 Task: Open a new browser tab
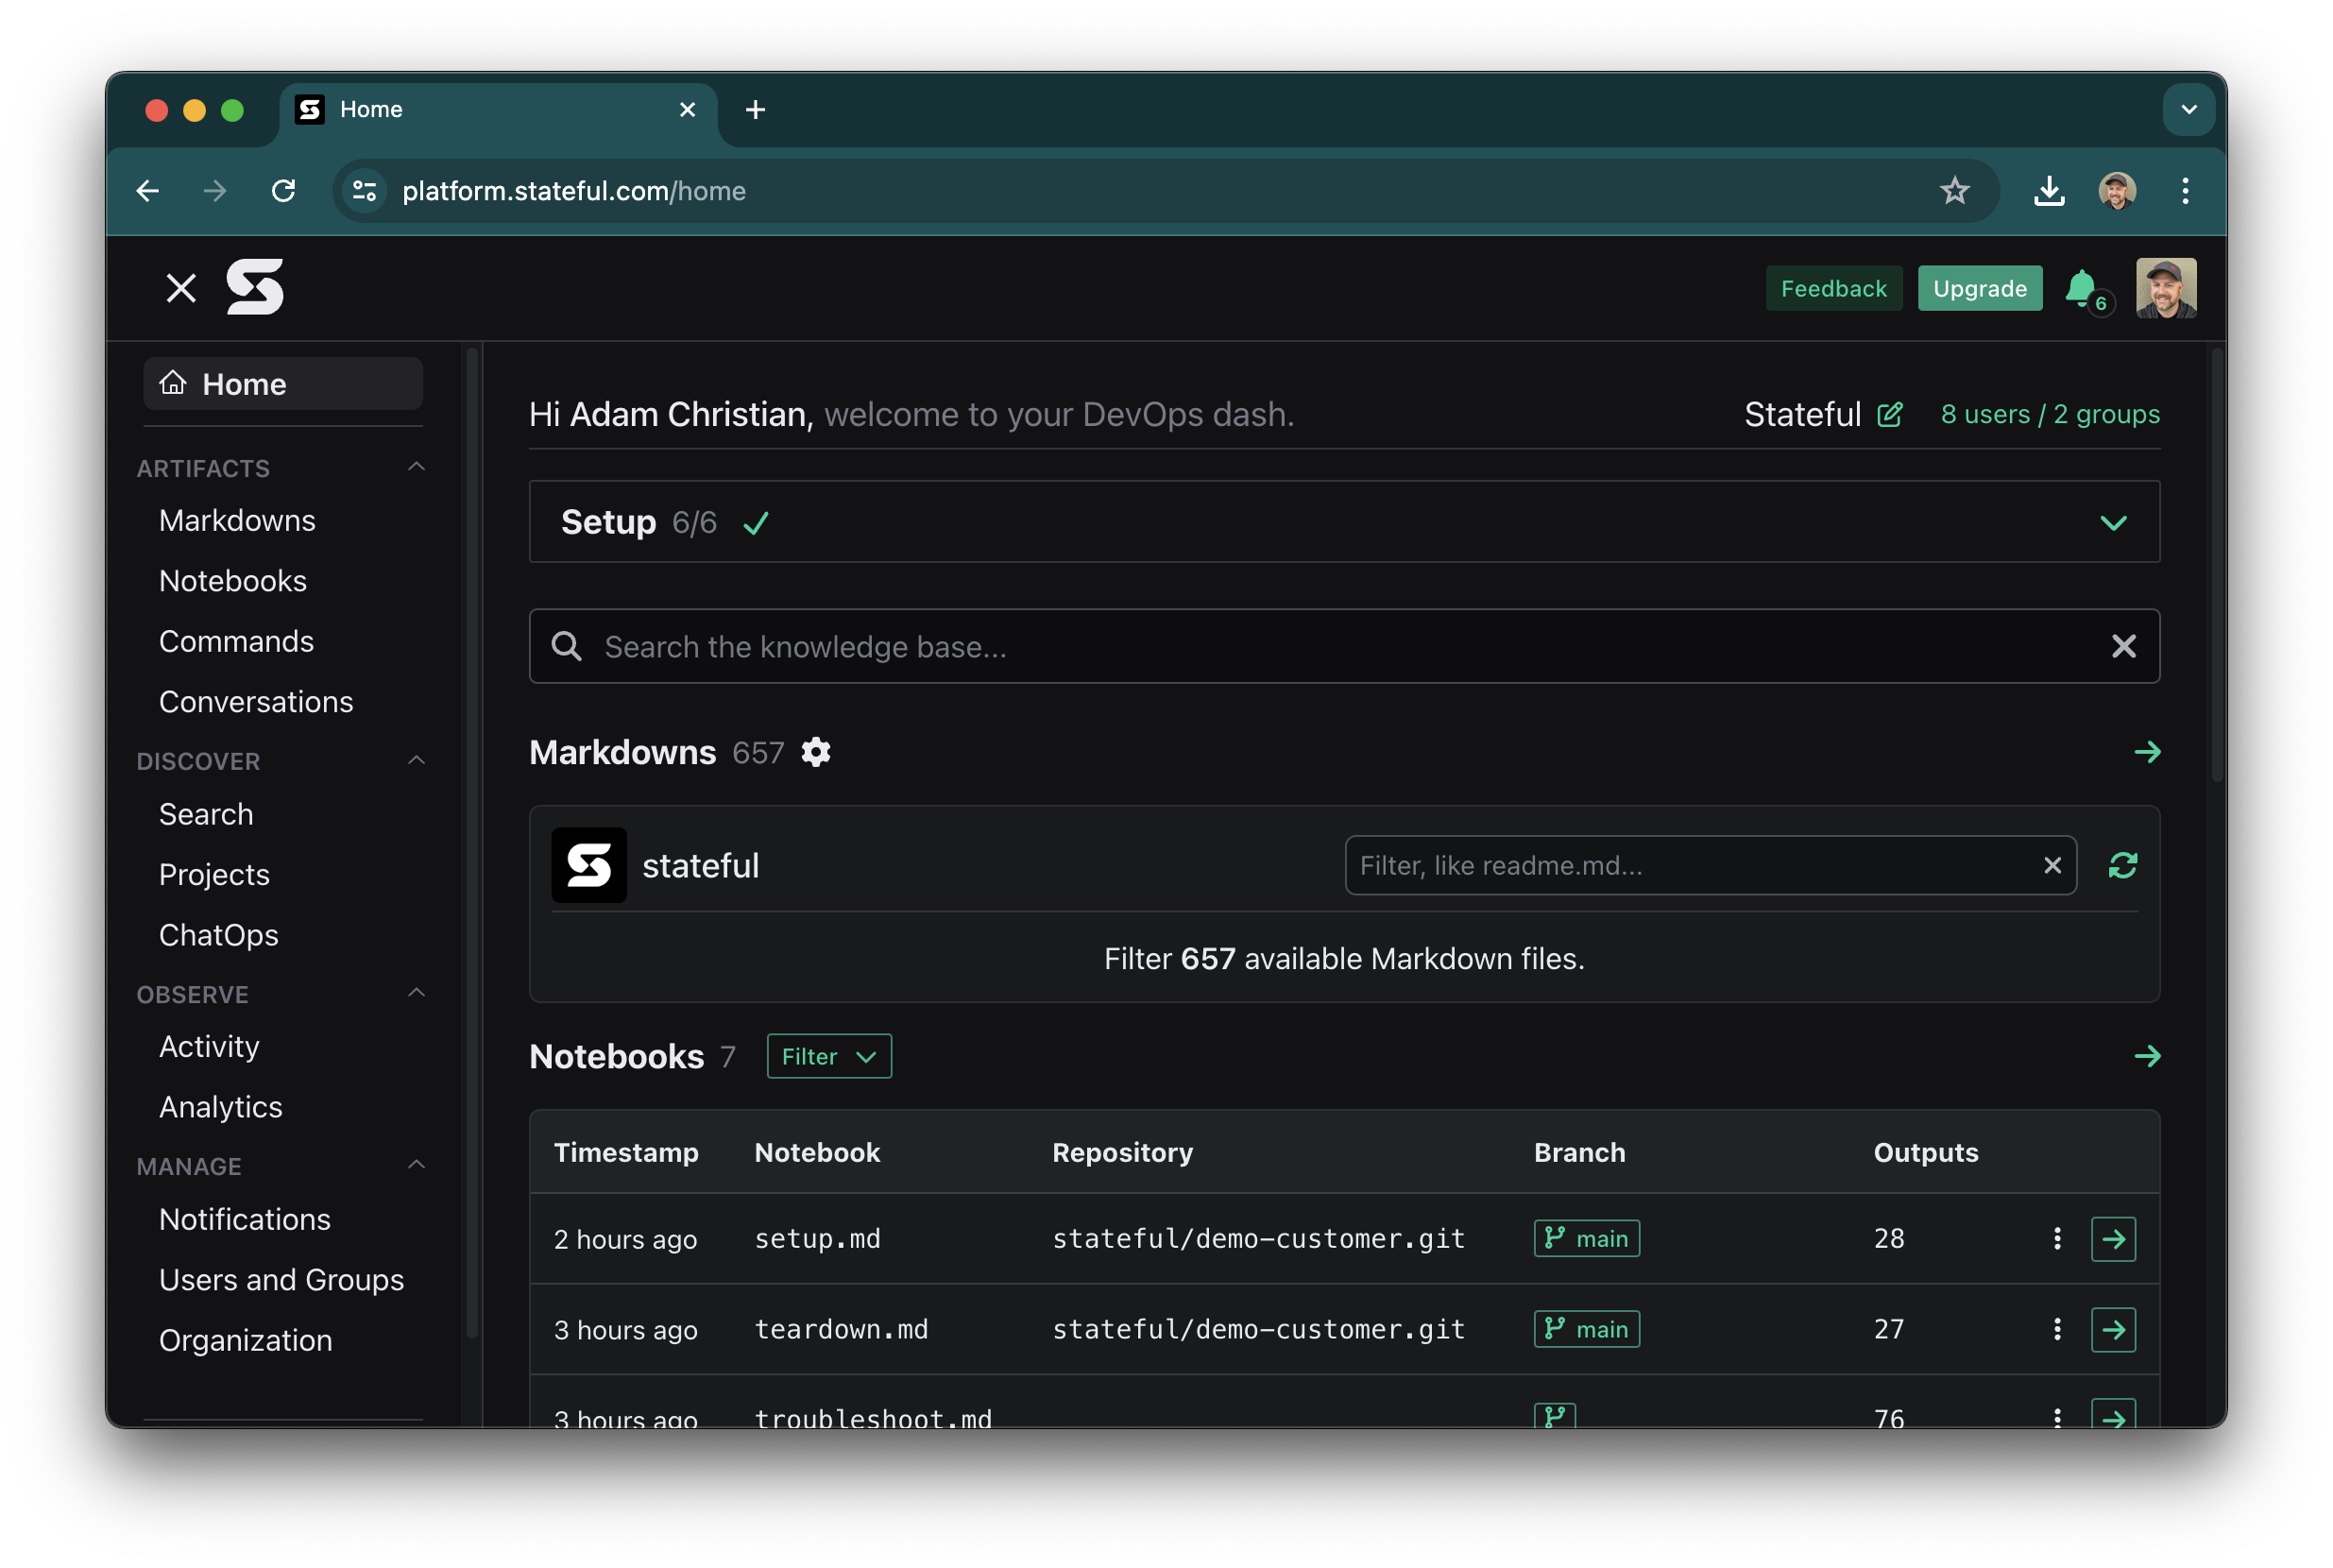point(756,110)
